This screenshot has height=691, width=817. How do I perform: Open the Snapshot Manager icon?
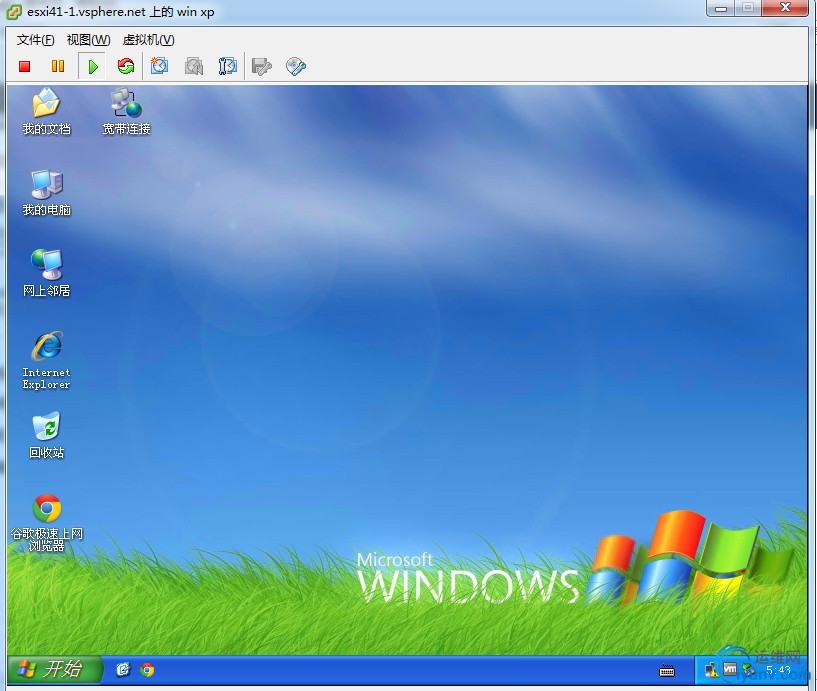(x=228, y=66)
